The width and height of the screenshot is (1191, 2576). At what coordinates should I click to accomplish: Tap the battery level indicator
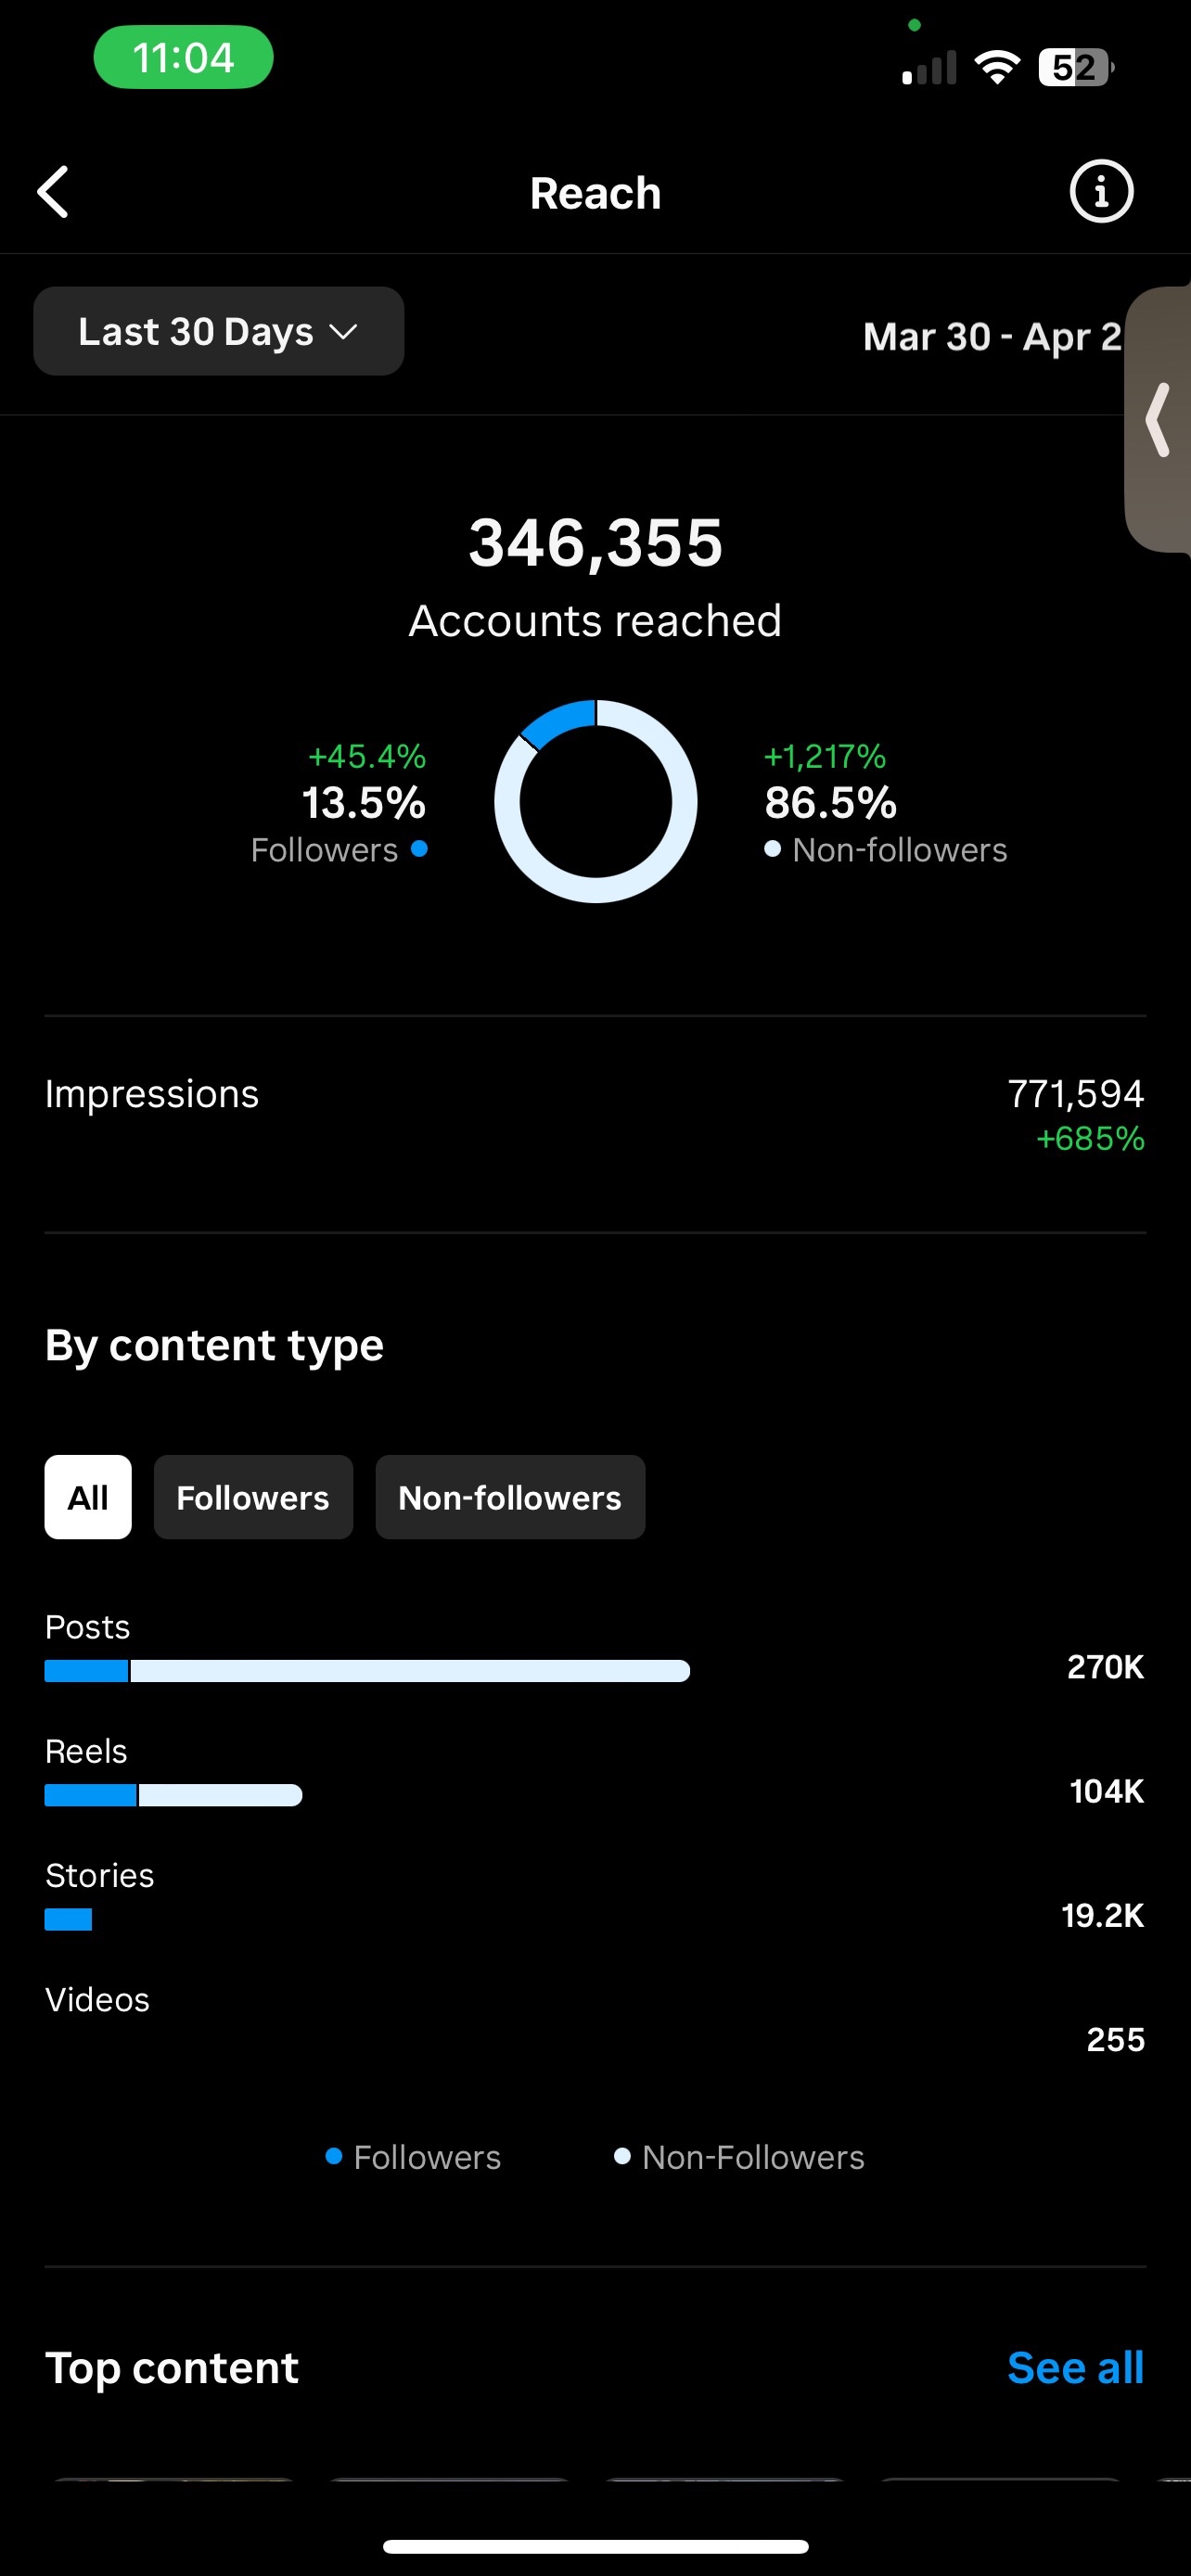click(x=1075, y=68)
